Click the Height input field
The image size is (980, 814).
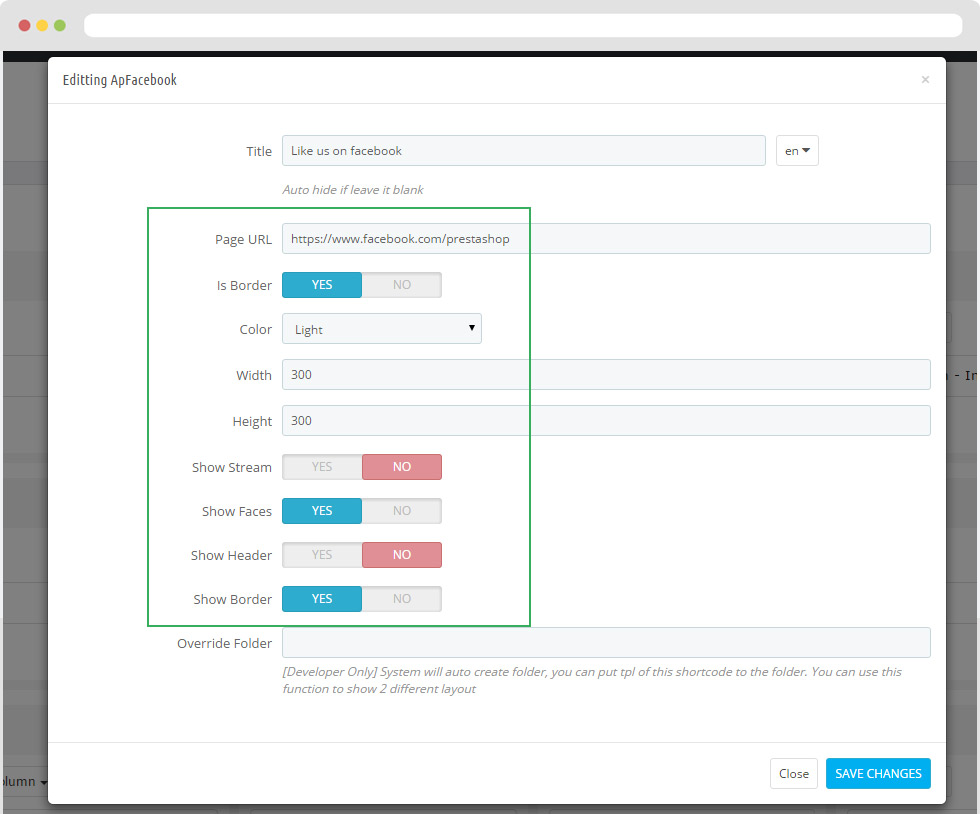click(x=605, y=421)
